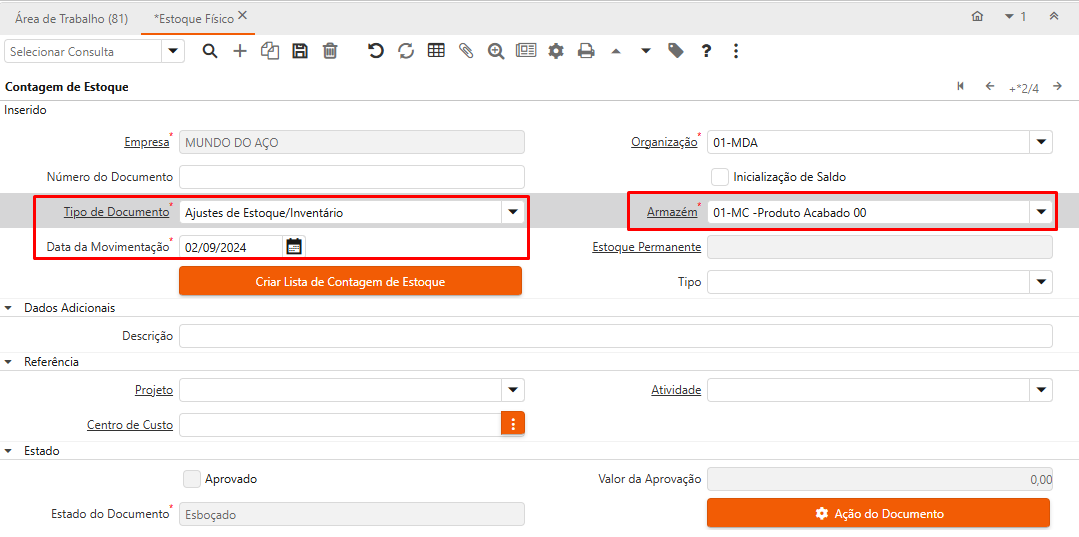Check the Aprovado checkbox
Image resolution: width=1079 pixels, height=537 pixels.
[x=192, y=479]
